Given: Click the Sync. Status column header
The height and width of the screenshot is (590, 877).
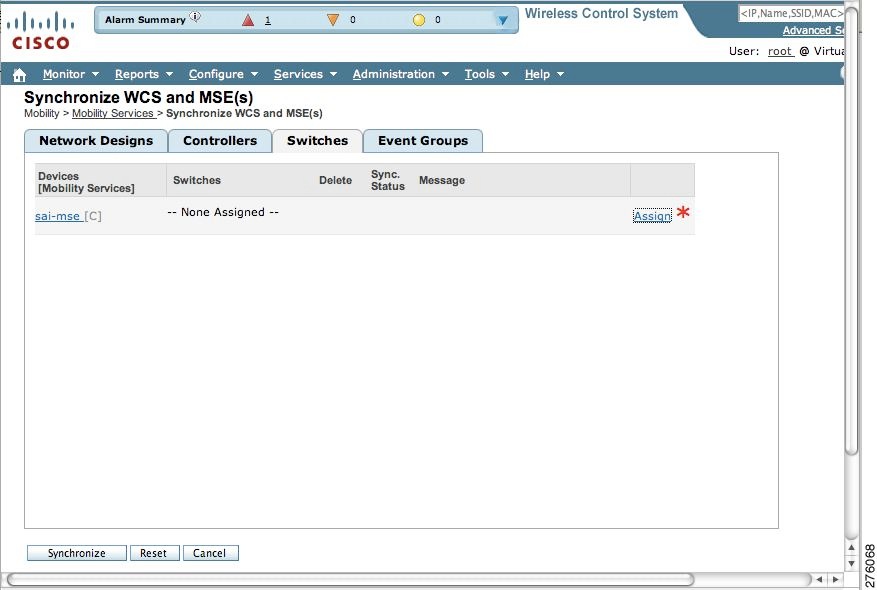Looking at the screenshot, I should 388,180.
